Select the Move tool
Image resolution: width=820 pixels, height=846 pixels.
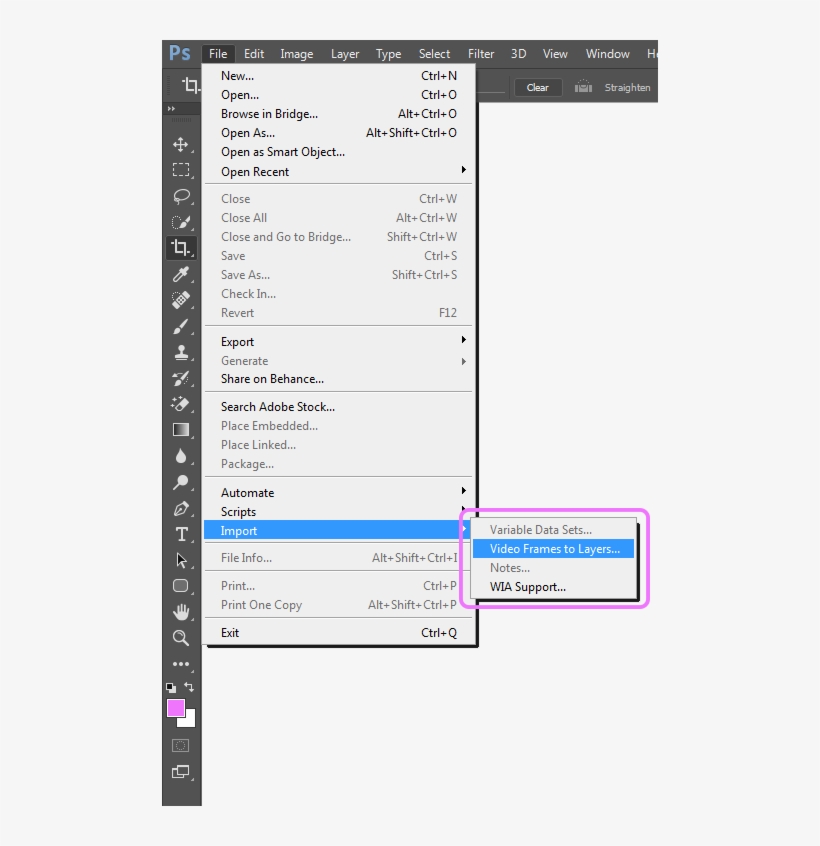point(181,145)
